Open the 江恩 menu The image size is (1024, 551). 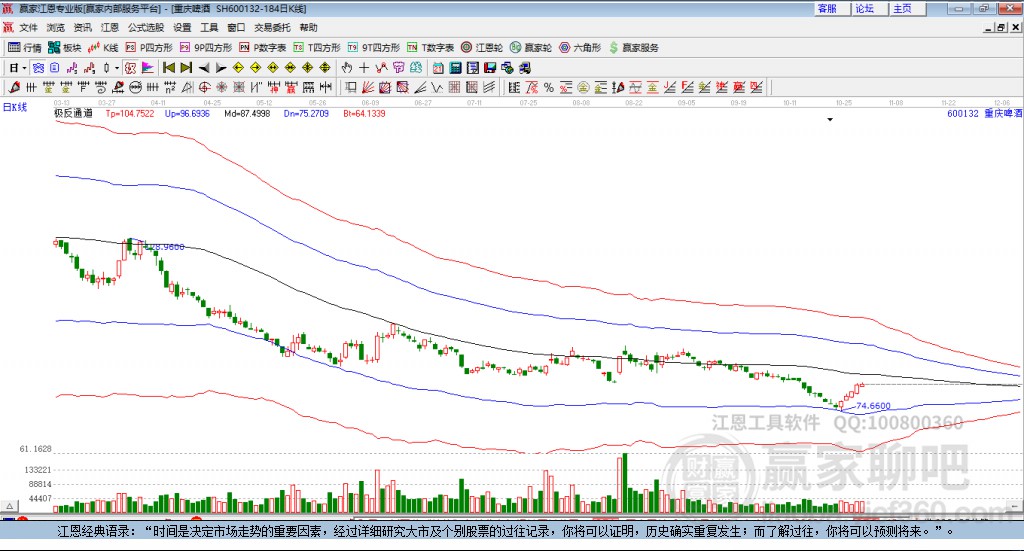pyautogui.click(x=109, y=28)
